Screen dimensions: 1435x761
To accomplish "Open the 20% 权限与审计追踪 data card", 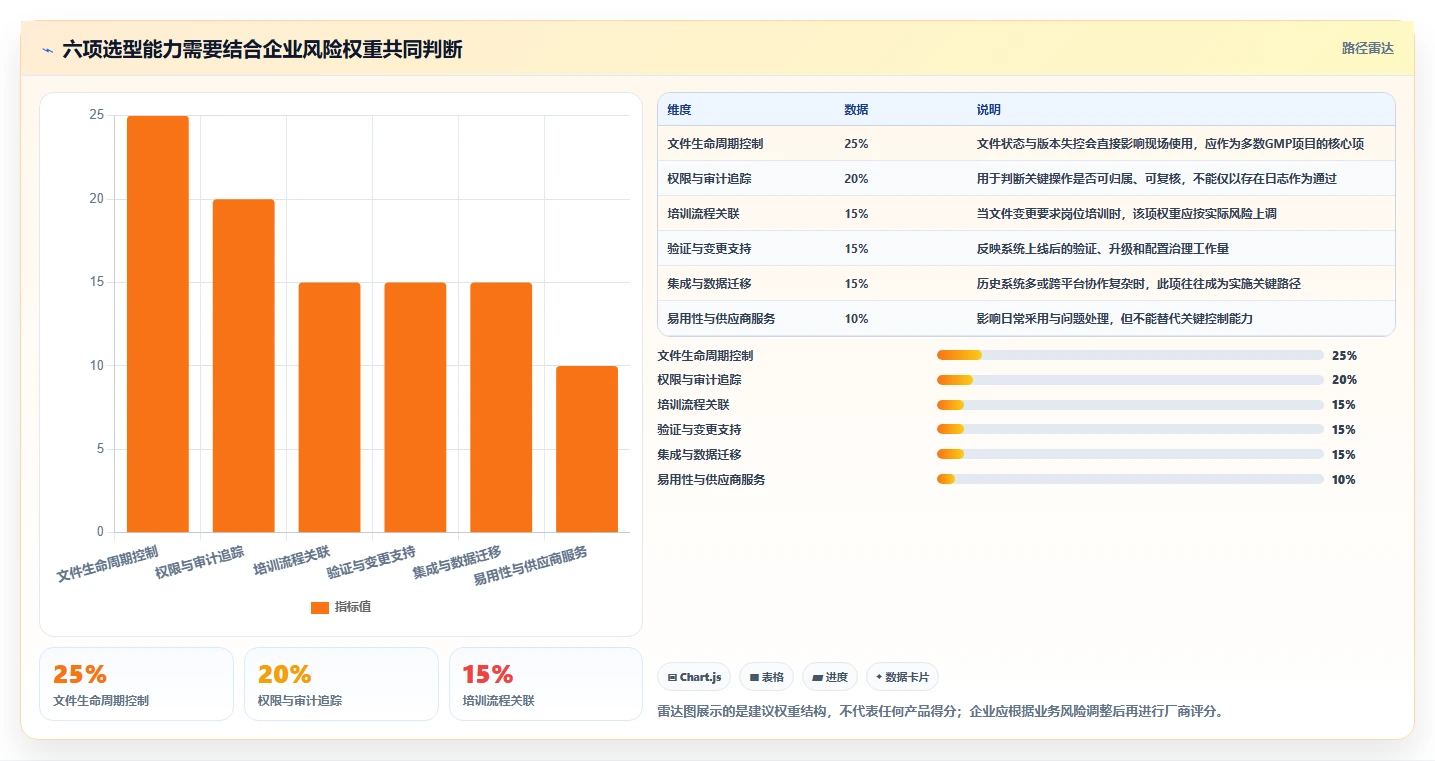I will [x=341, y=684].
